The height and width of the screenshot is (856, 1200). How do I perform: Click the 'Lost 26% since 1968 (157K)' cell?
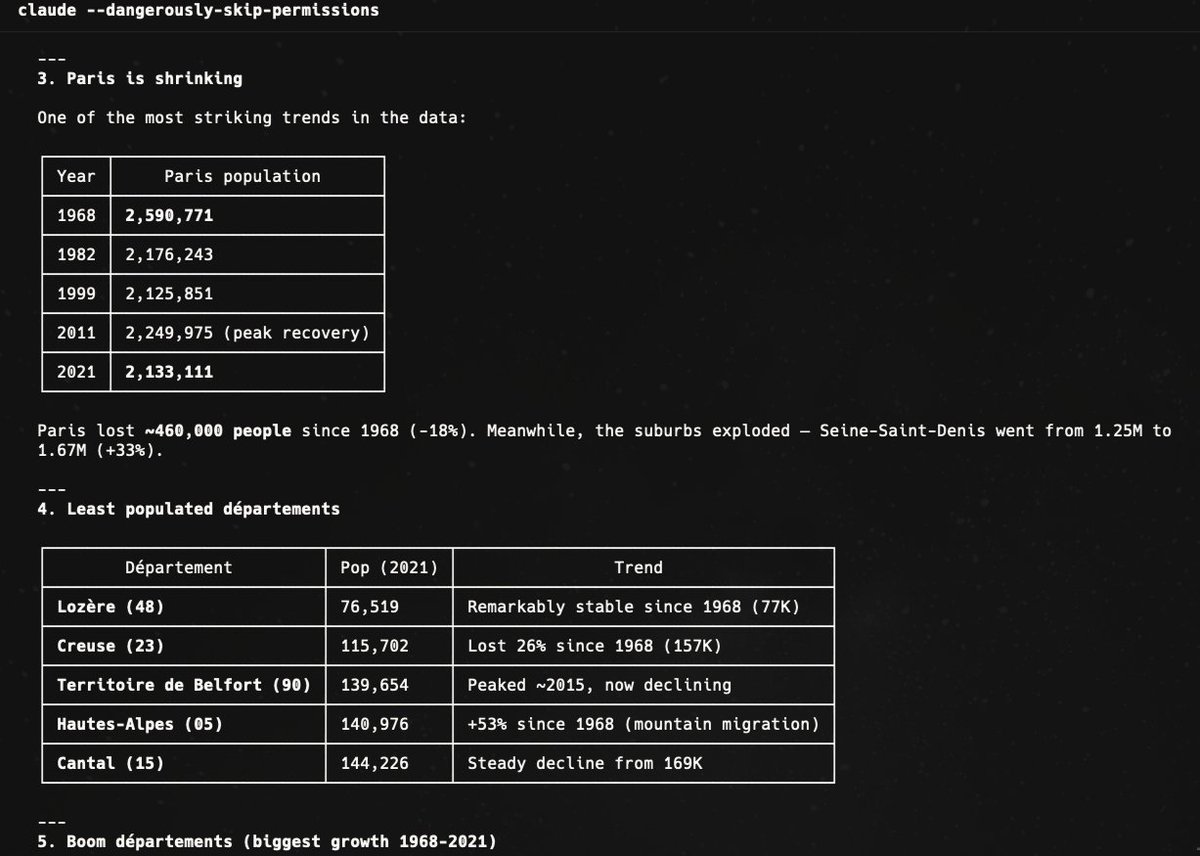[x=594, y=645]
